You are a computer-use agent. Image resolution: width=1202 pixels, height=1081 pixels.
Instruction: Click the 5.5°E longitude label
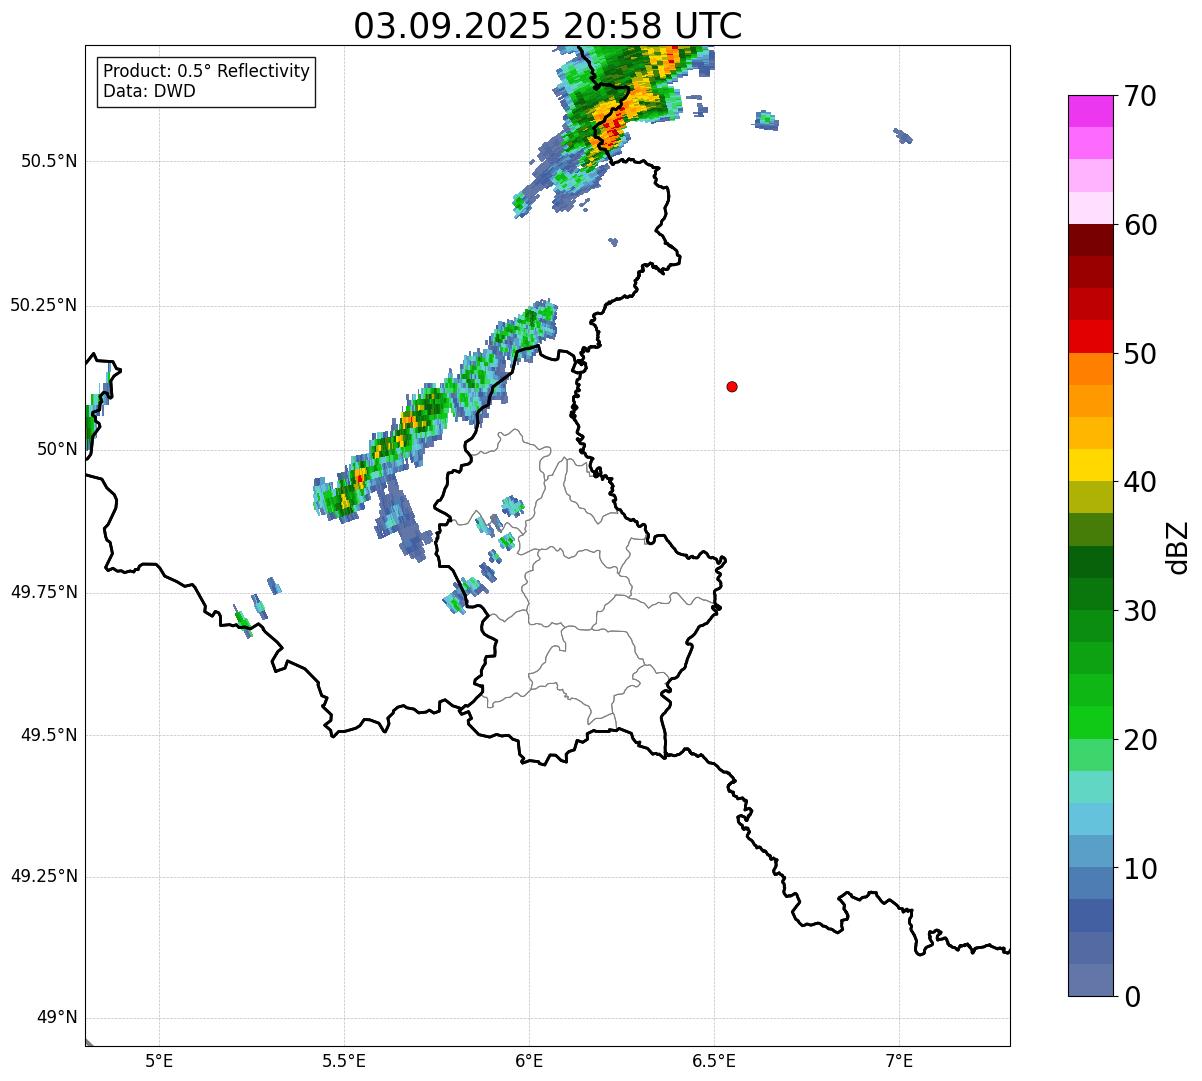tap(345, 1061)
